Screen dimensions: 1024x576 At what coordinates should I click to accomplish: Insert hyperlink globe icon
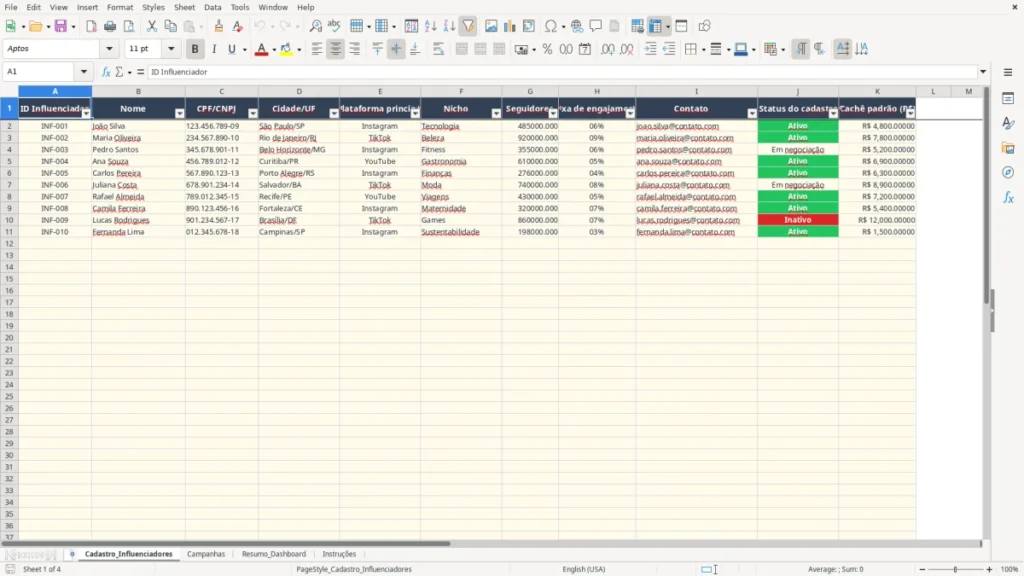(x=577, y=26)
